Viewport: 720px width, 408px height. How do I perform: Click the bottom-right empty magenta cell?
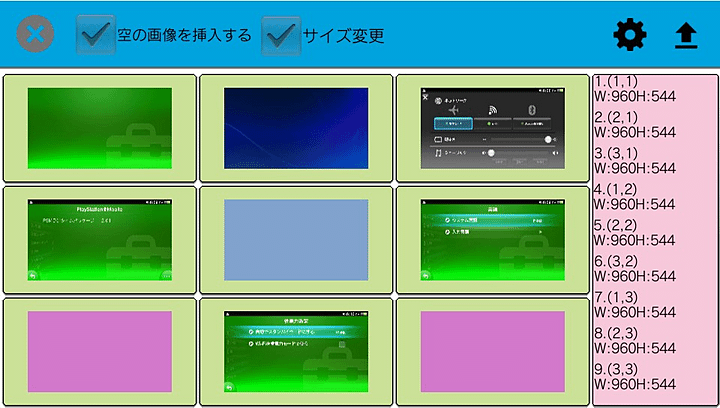(492, 352)
